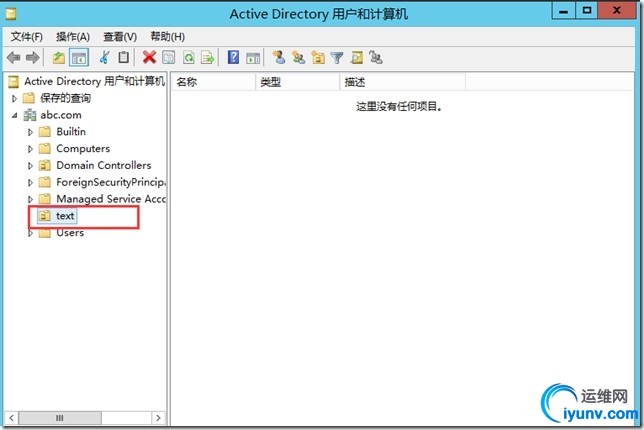The image size is (644, 430).
Task: Select 保存的查询 in the tree
Action: point(65,98)
